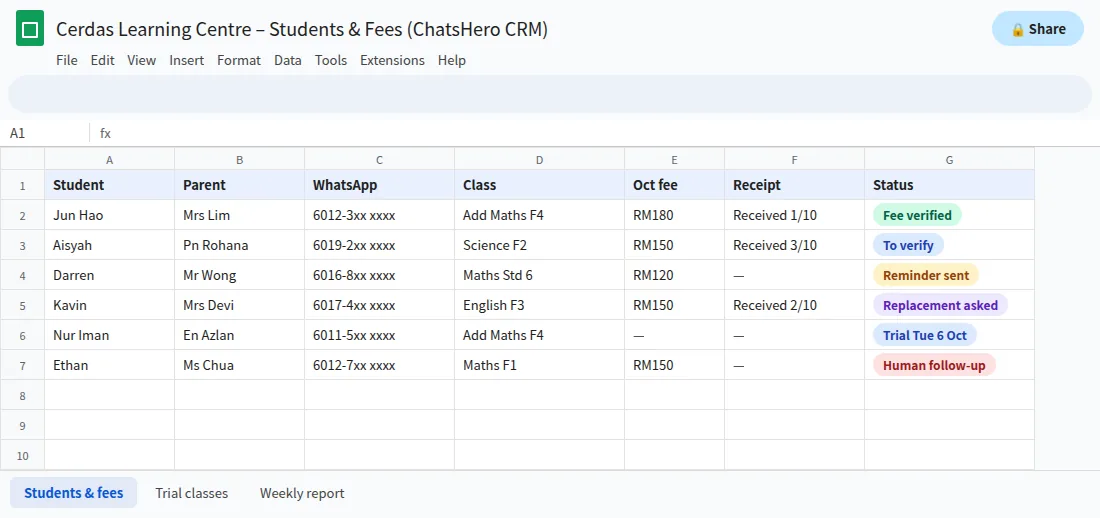Open the Tools menu
Screen dimensions: 1100x518
pyautogui.click(x=330, y=60)
